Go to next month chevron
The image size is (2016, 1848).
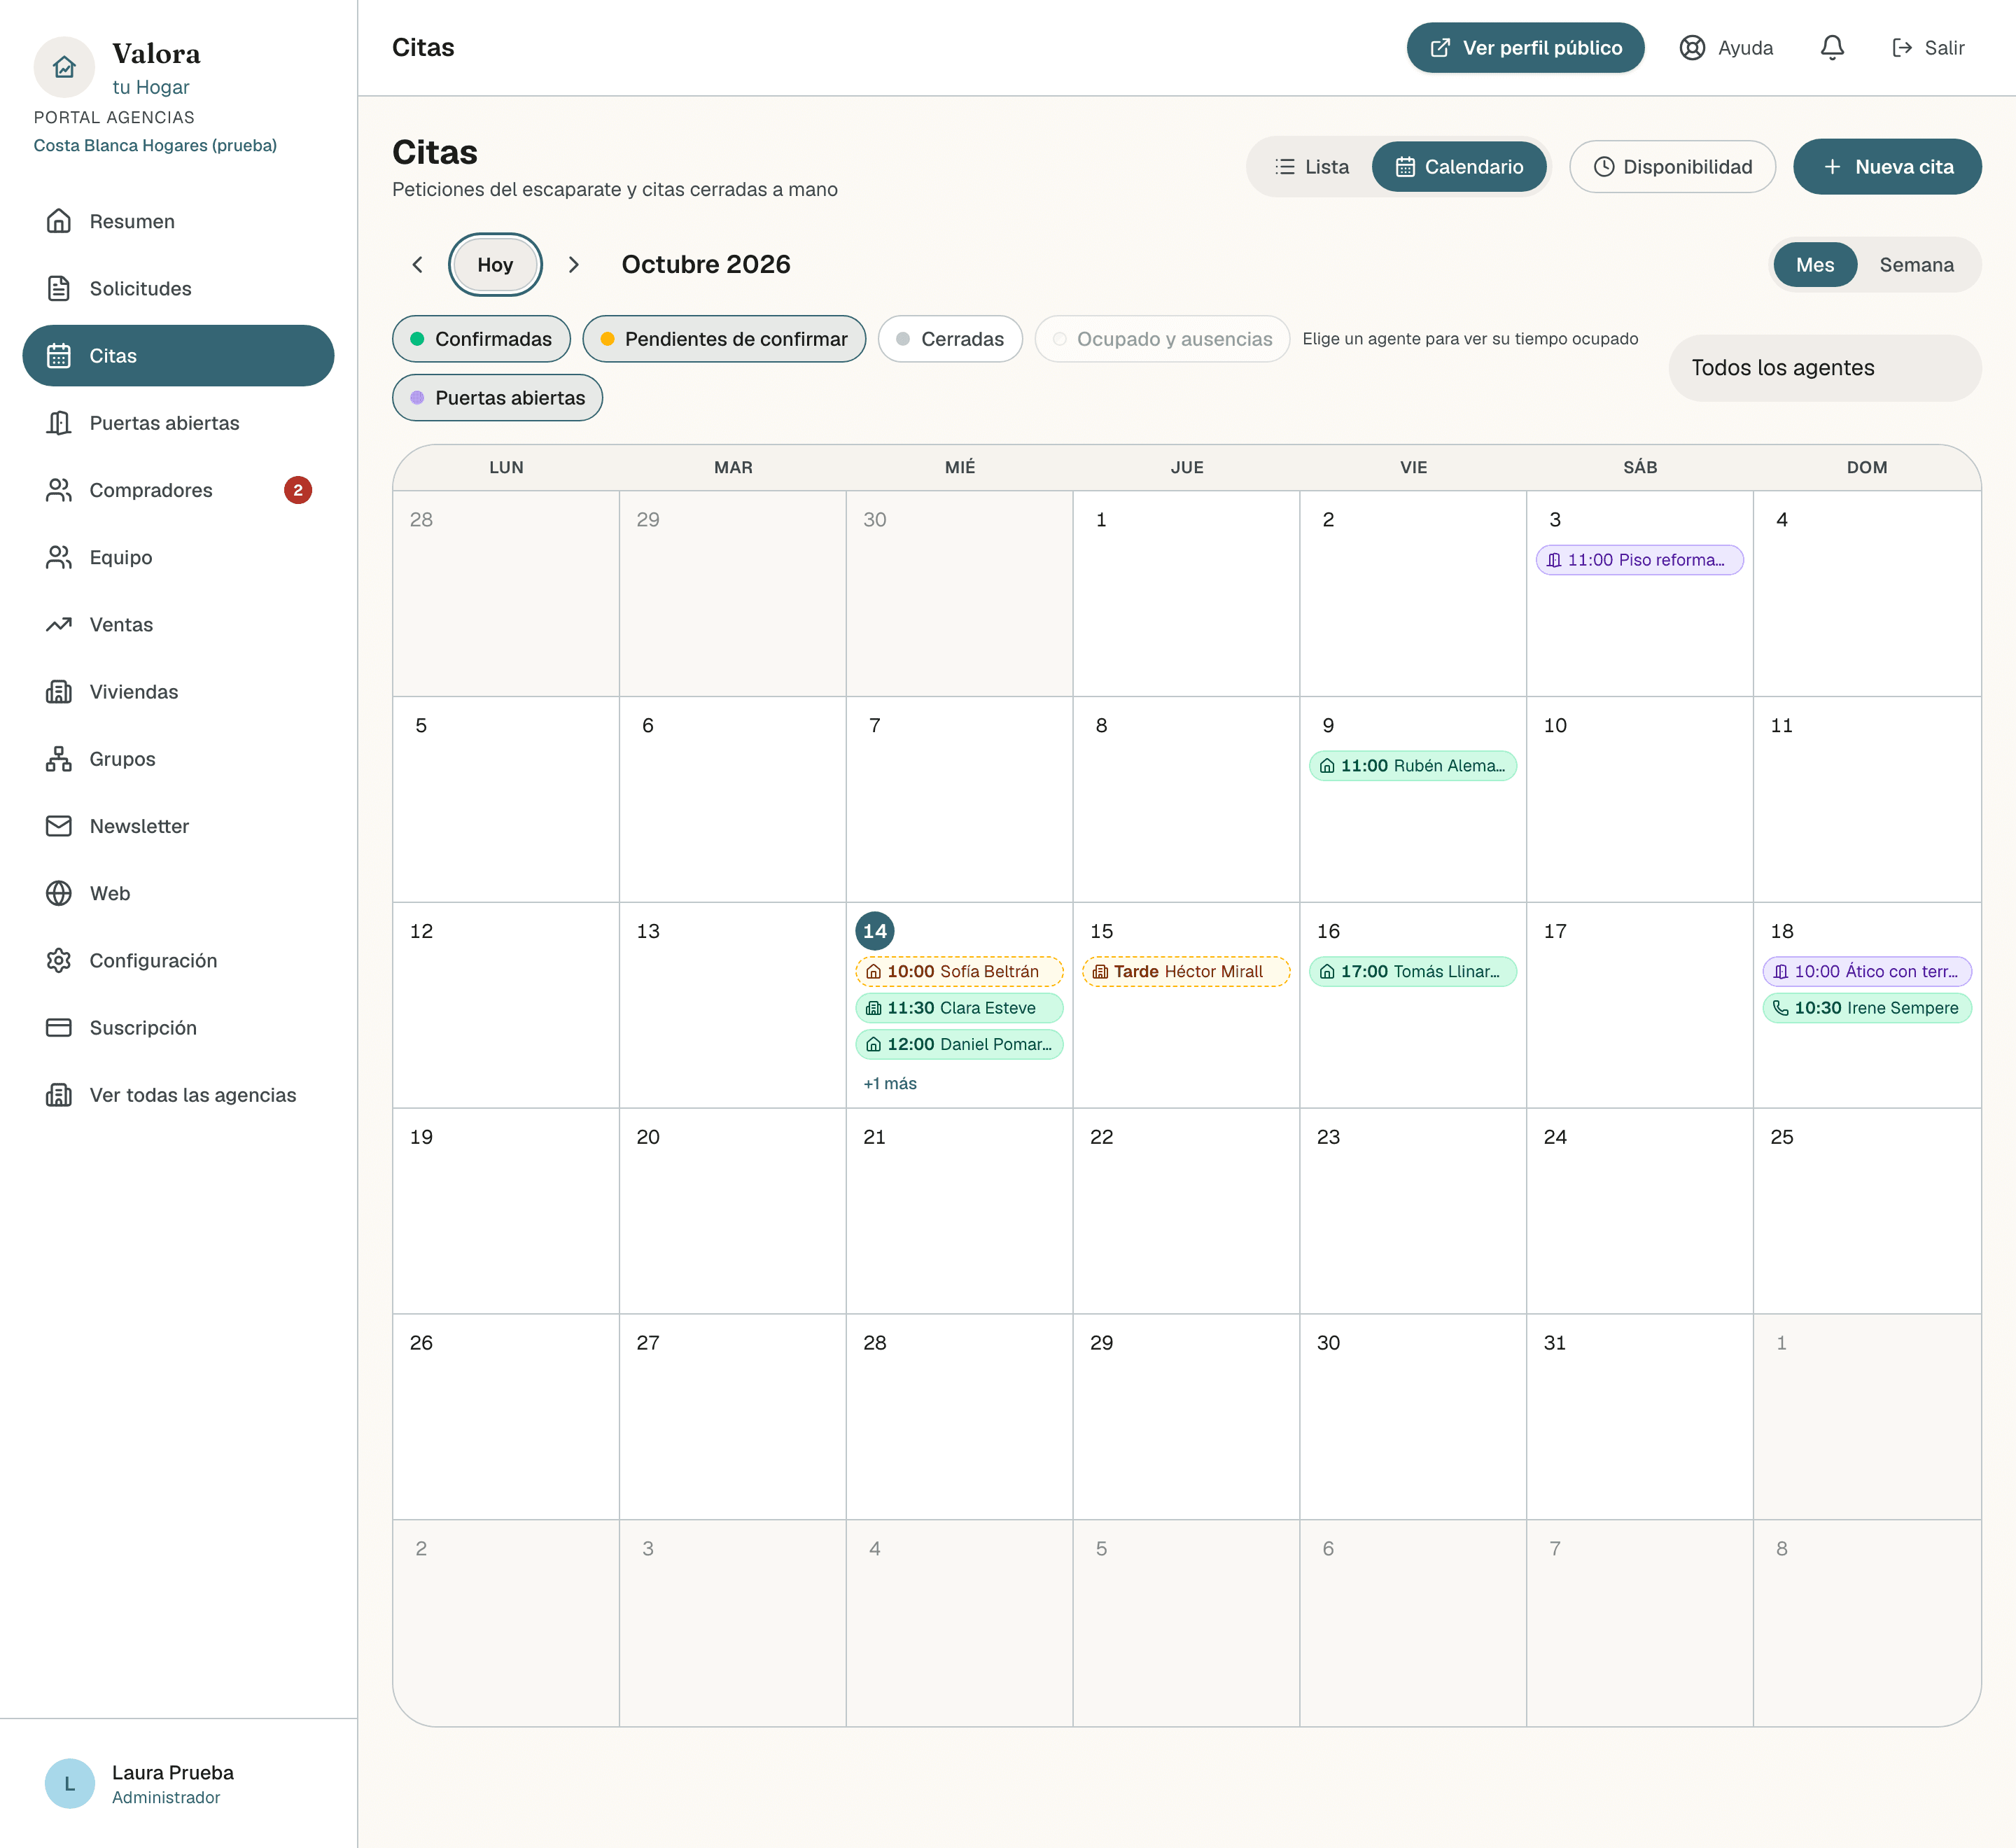click(573, 265)
